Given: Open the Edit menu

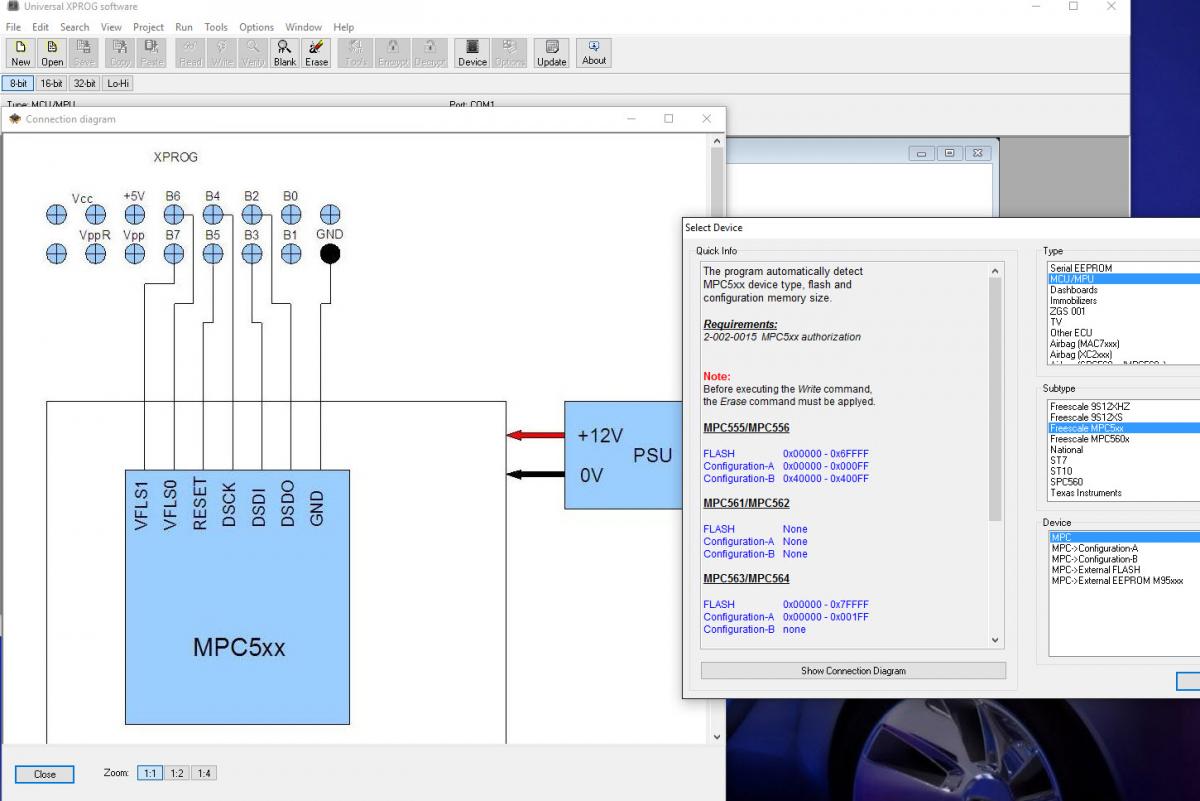Looking at the screenshot, I should coord(40,27).
